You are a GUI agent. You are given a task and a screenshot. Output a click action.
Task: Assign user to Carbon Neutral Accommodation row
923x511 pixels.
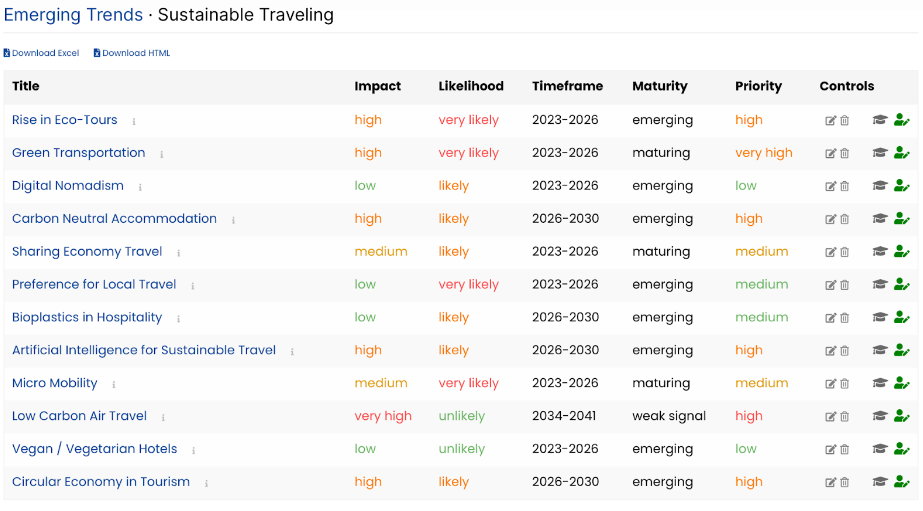coord(901,219)
